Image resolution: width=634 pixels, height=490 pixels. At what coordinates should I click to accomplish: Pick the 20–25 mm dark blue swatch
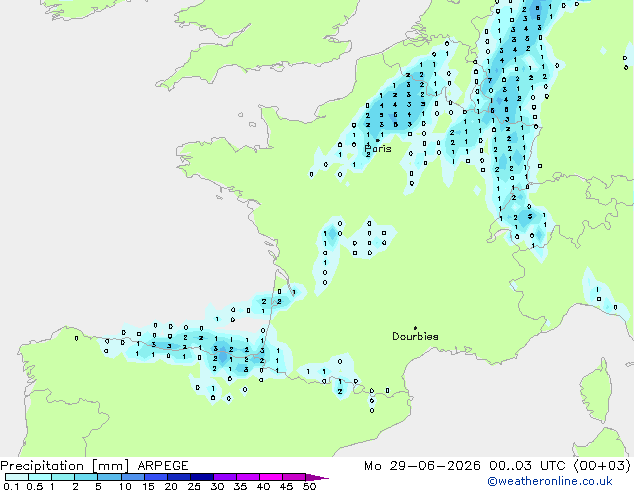179,477
